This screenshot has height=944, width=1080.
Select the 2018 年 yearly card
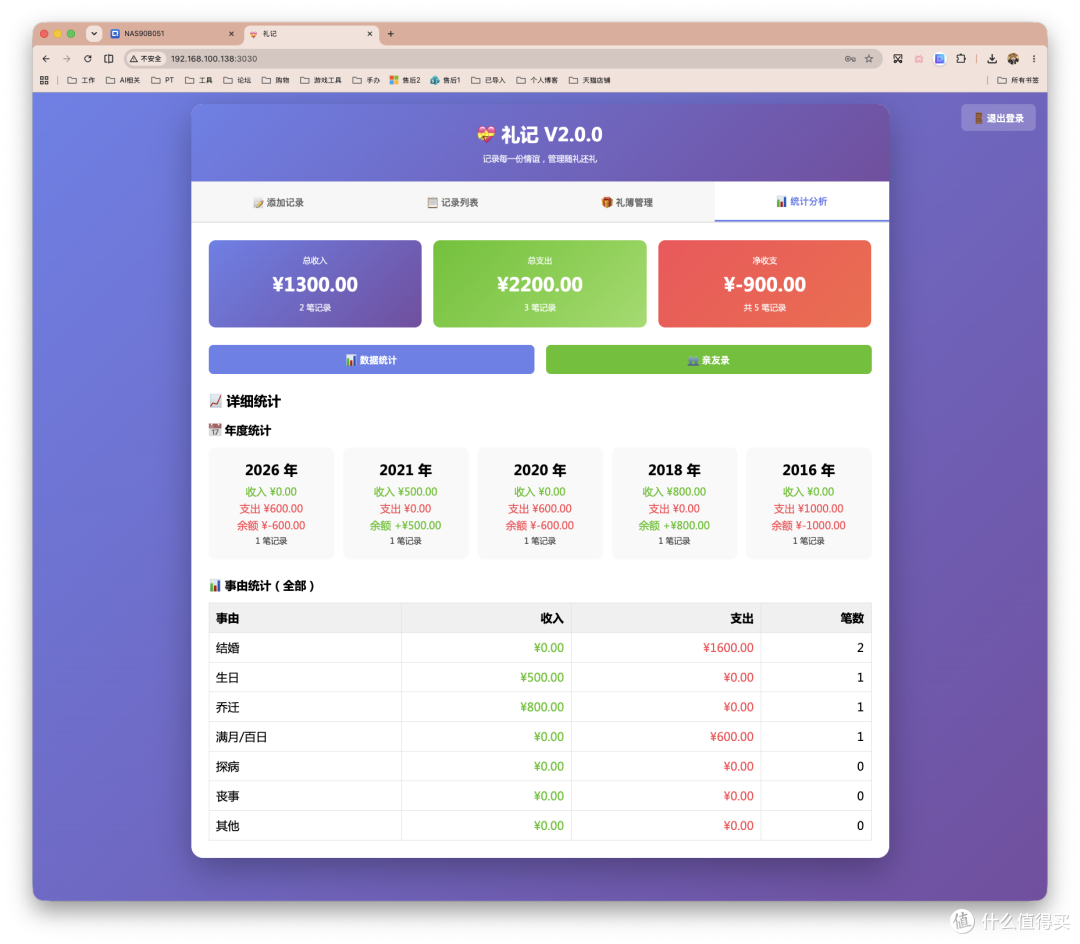coord(674,503)
